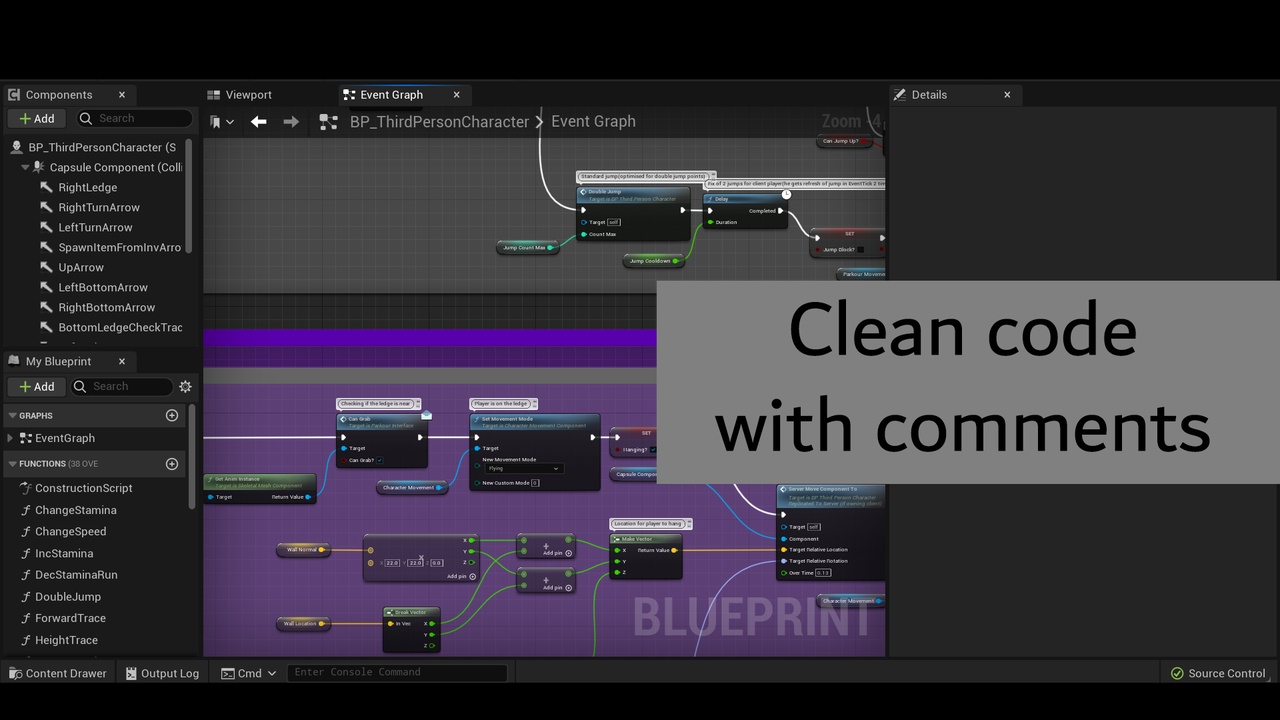1280x720 pixels.
Task: Click the graph icon beside the BP_ThirdPersonCharacter breadcrumb
Action: pos(328,122)
